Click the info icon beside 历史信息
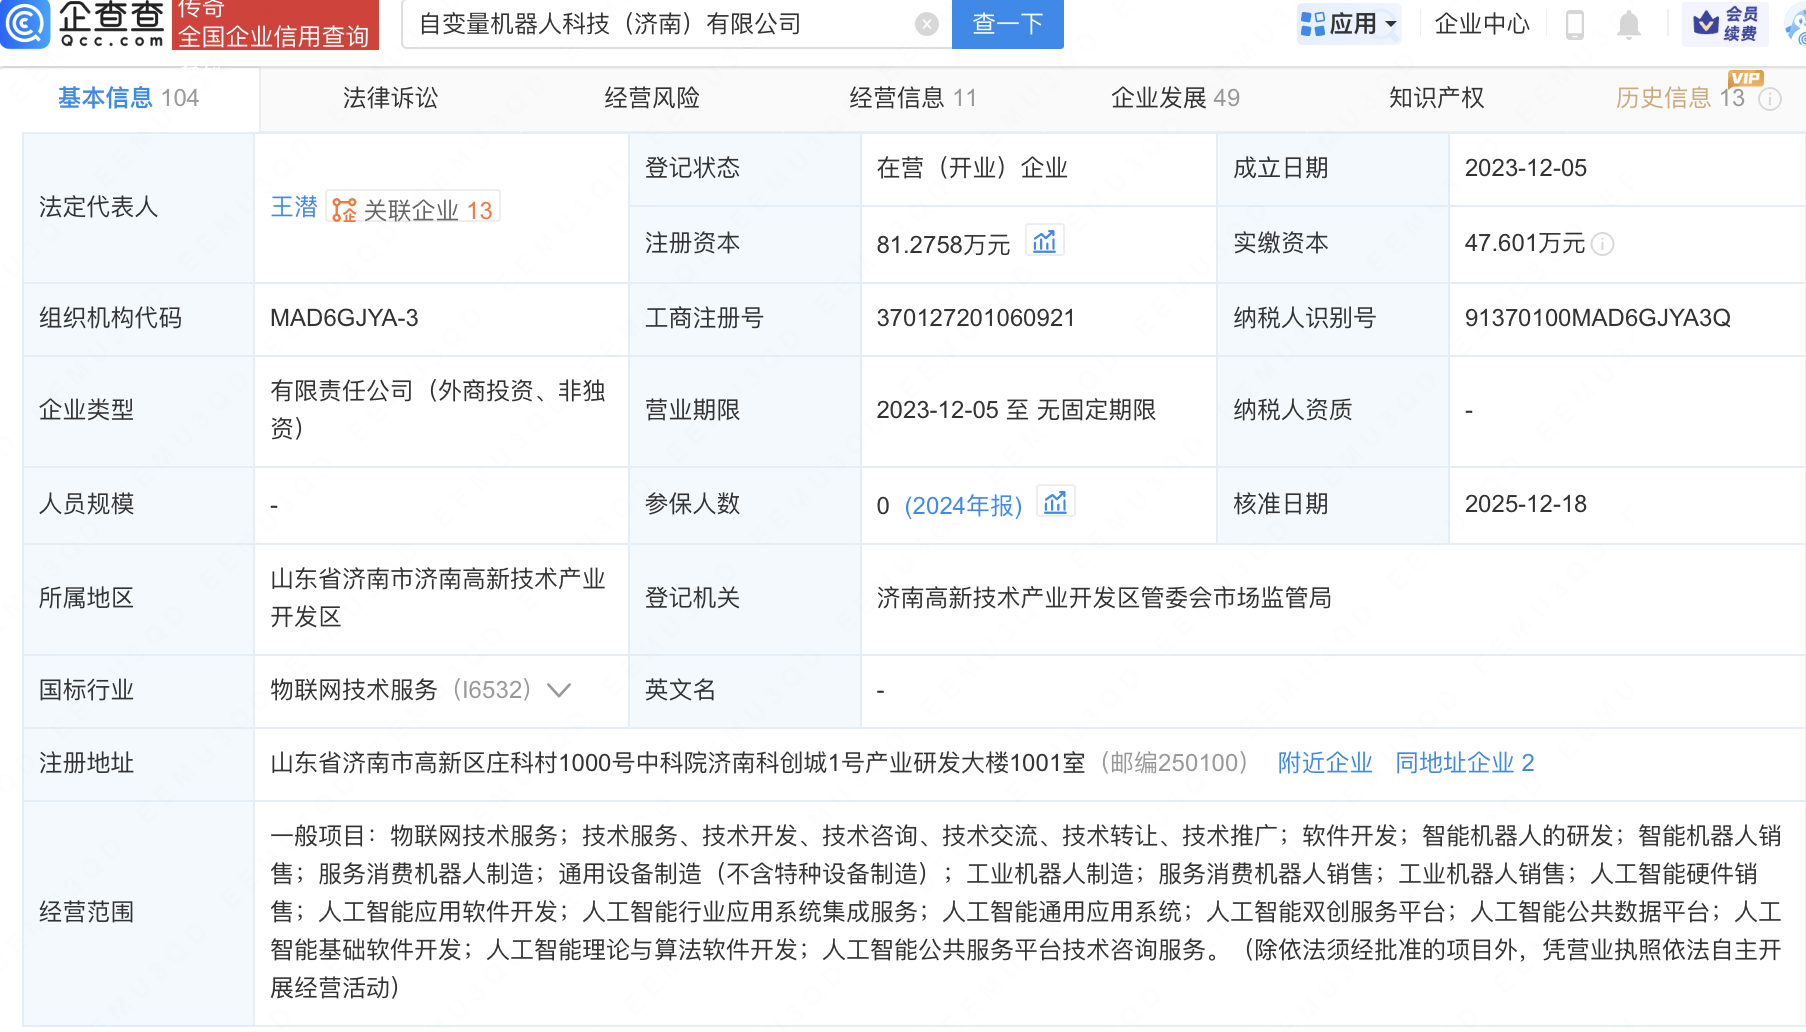 point(1771,99)
